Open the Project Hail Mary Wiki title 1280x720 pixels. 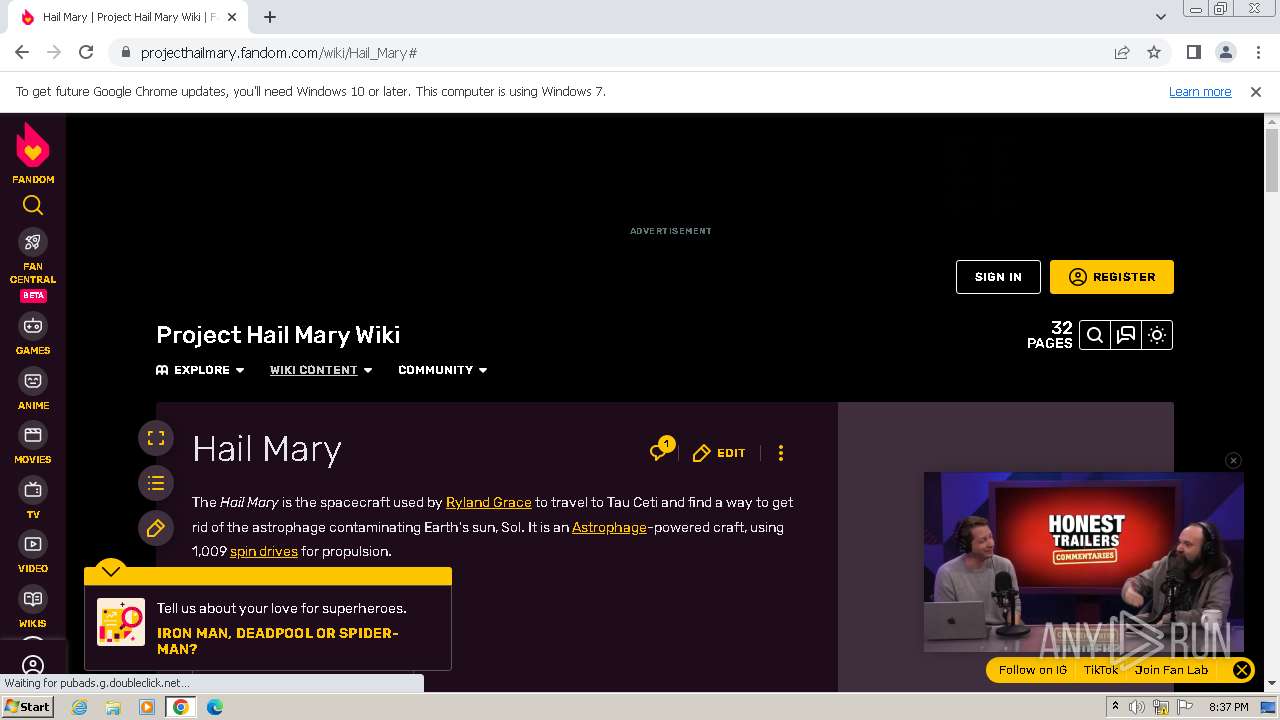[x=278, y=335]
